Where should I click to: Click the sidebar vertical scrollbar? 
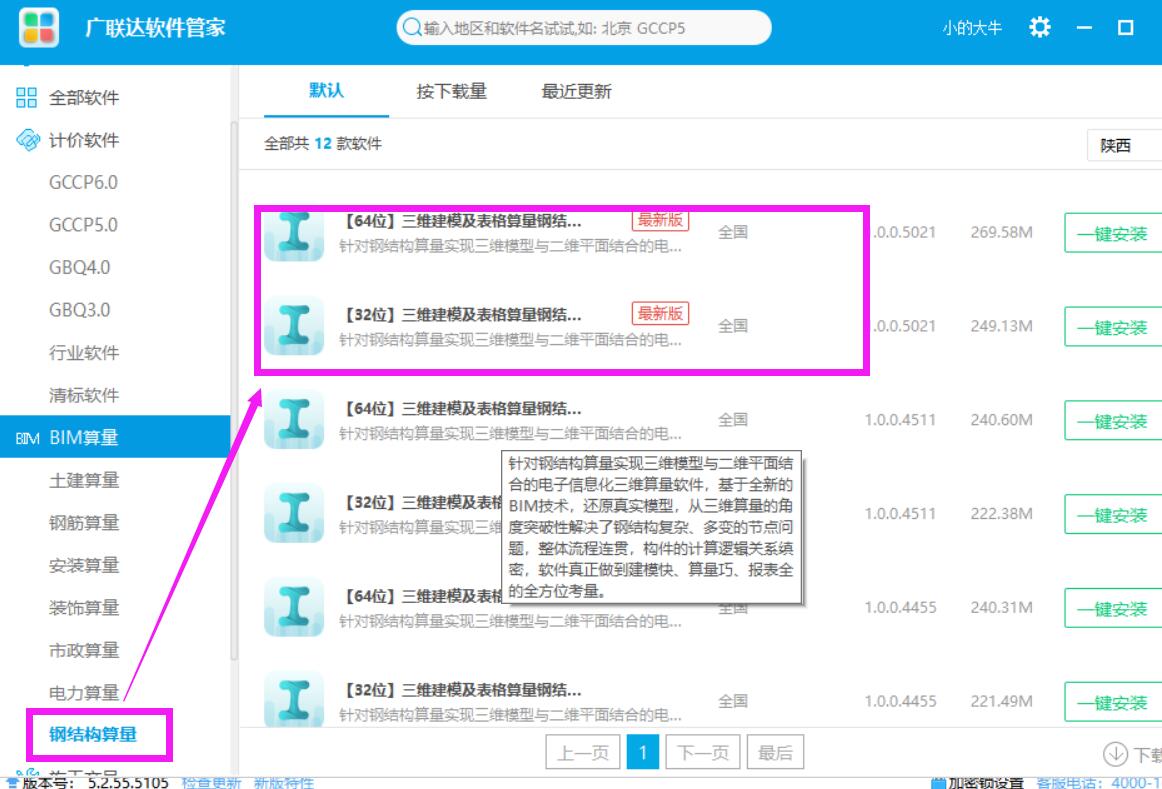[234, 391]
